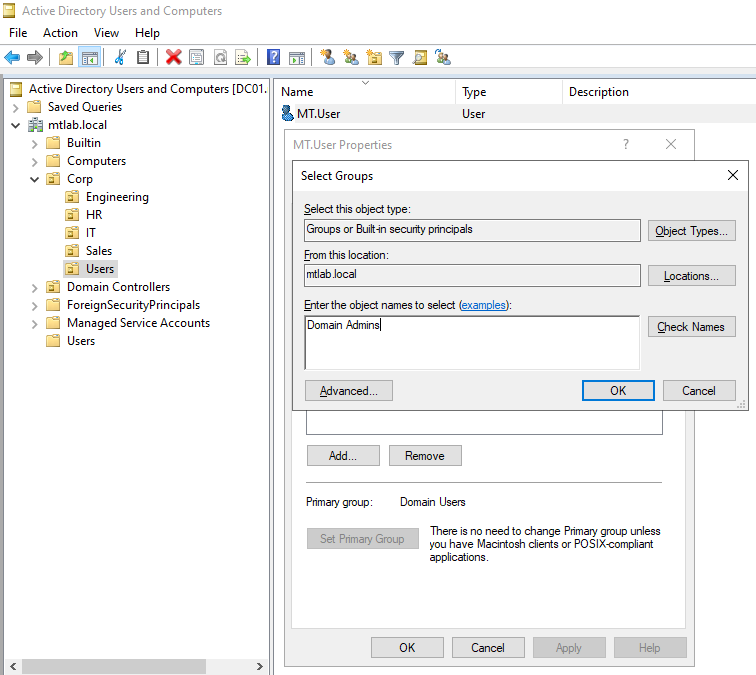Click the Check Names button
756x675 pixels.
(691, 326)
